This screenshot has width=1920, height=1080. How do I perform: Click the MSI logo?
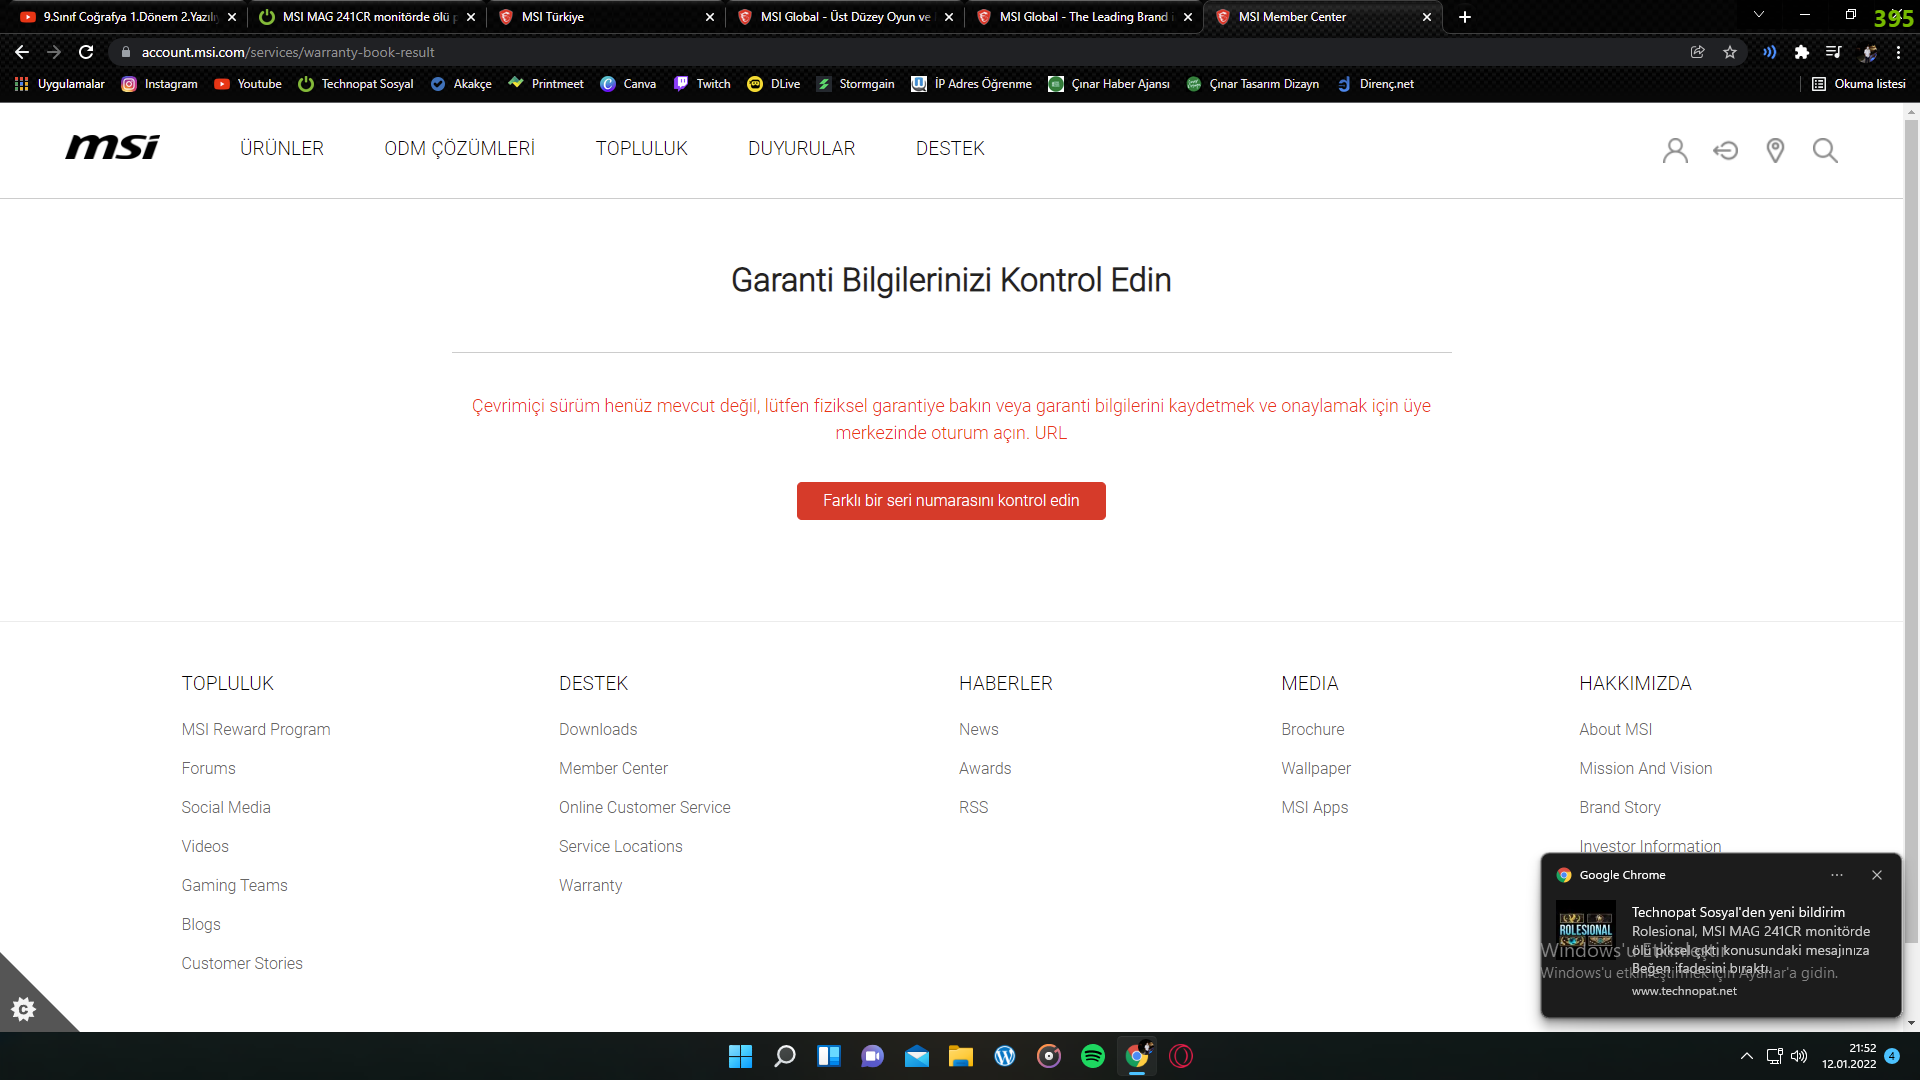(x=112, y=148)
